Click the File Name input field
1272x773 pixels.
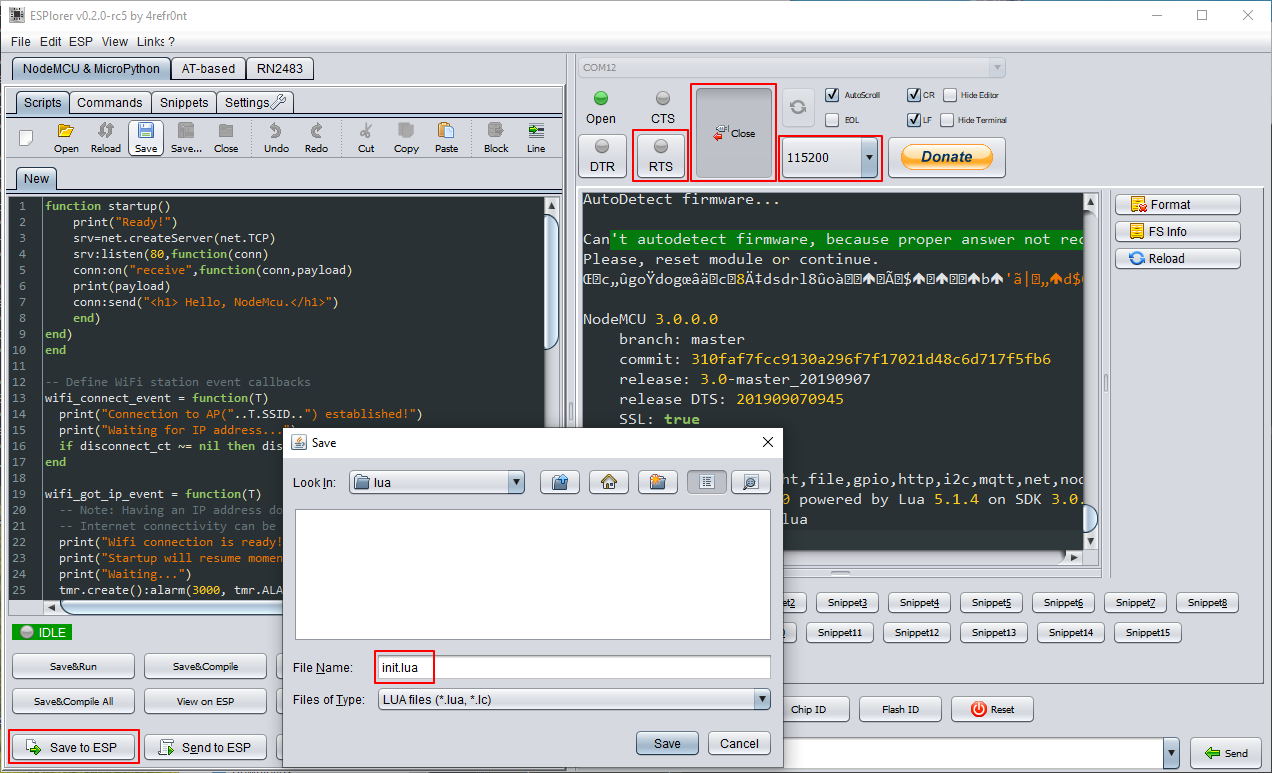click(x=574, y=667)
